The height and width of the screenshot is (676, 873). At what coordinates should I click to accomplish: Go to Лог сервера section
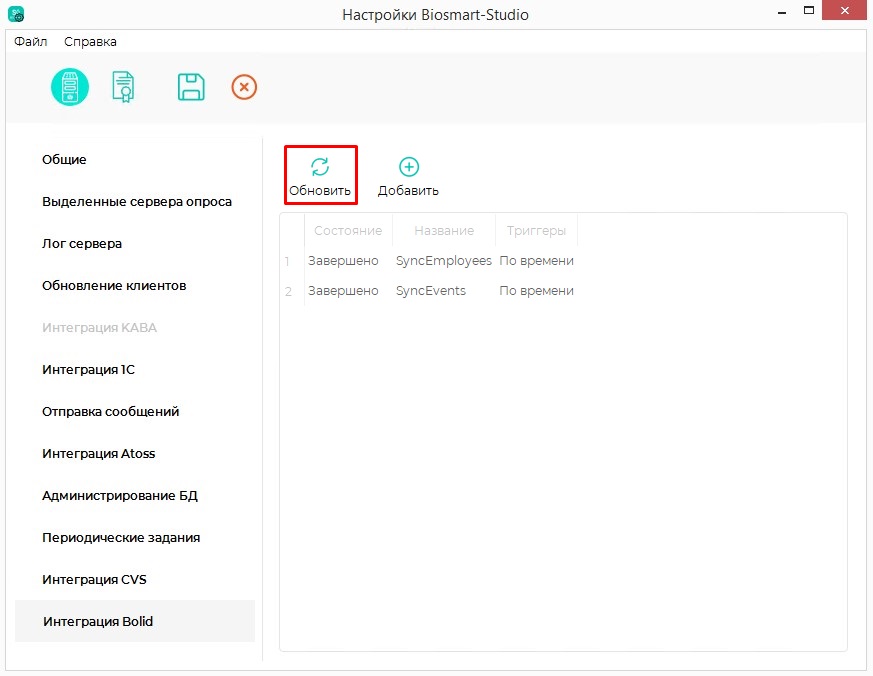[x=135, y=244]
